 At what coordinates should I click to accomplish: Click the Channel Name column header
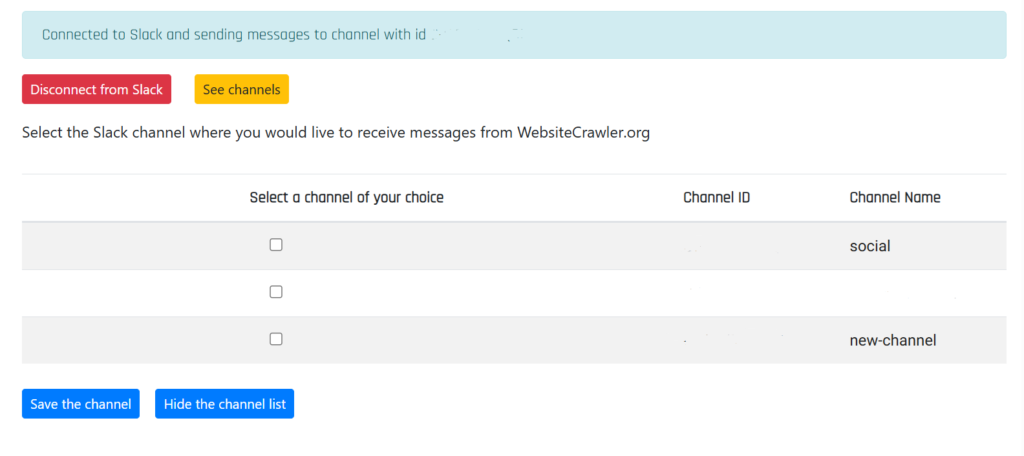pyautogui.click(x=894, y=198)
